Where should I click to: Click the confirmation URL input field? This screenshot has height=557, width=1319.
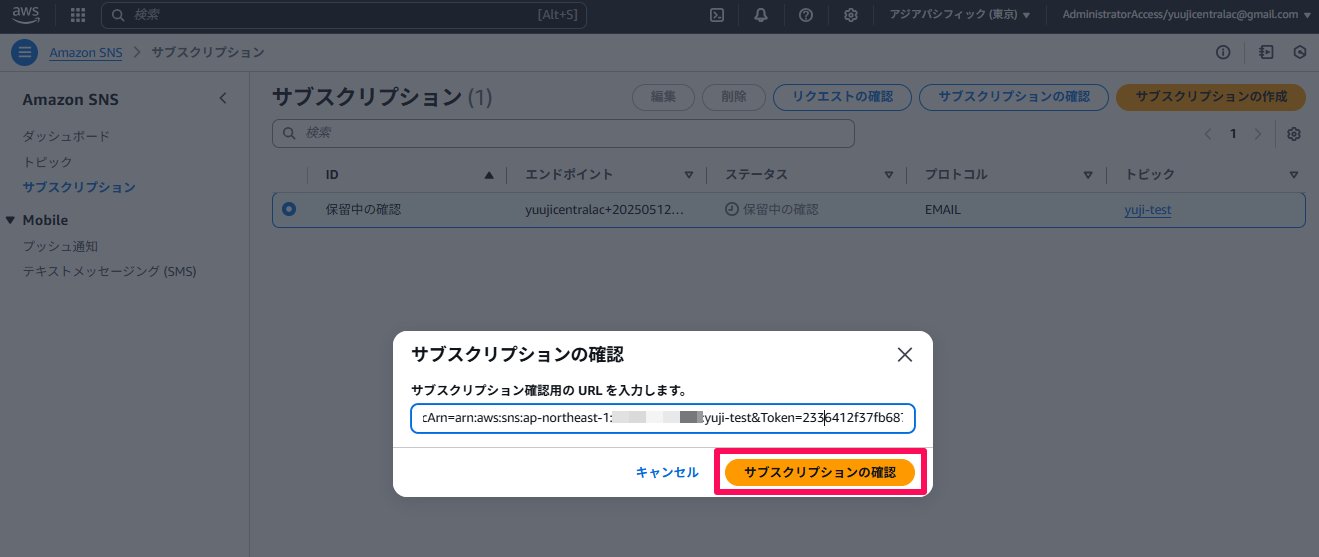pos(662,418)
